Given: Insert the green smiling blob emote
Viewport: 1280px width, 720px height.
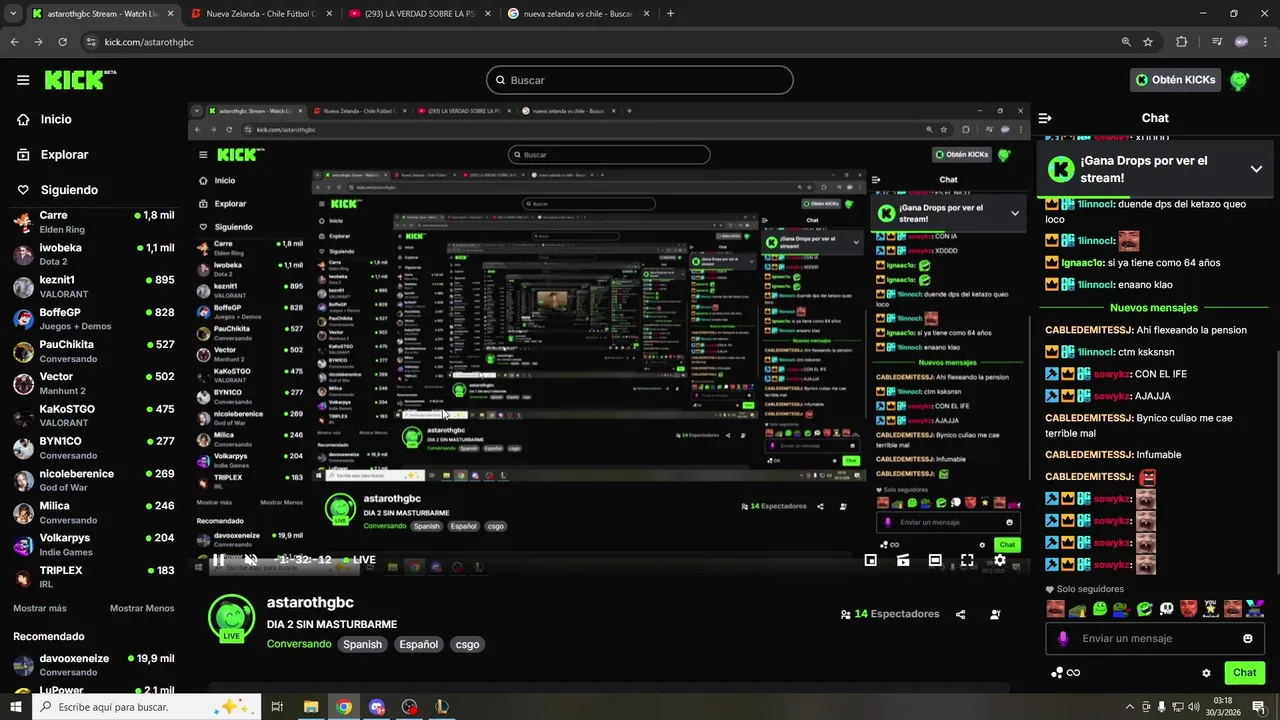Looking at the screenshot, I should pos(1100,608).
